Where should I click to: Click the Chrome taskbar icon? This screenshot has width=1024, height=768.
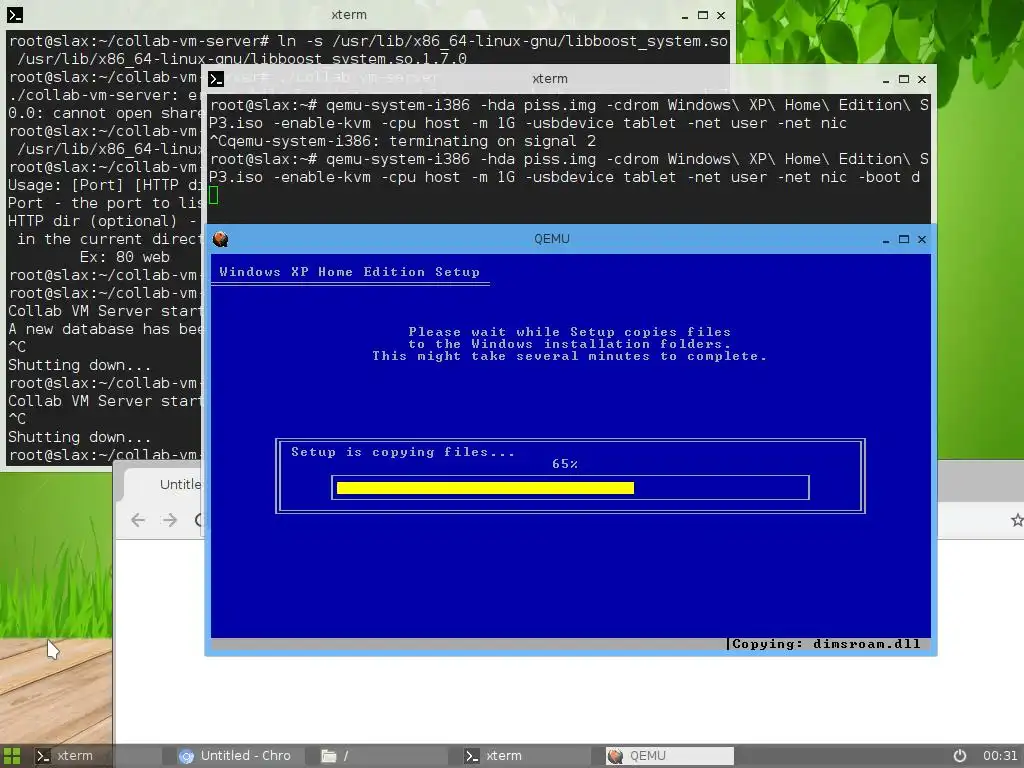pyautogui.click(x=187, y=756)
